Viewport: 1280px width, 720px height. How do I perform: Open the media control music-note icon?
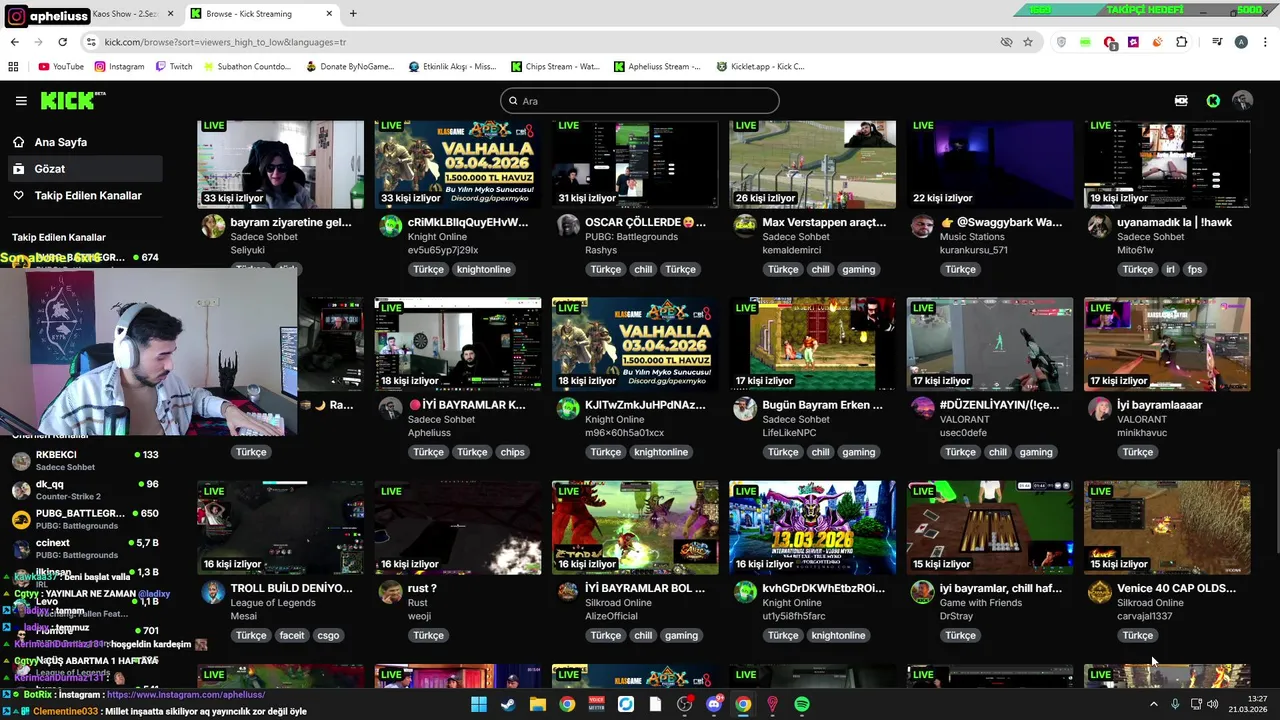[1217, 42]
